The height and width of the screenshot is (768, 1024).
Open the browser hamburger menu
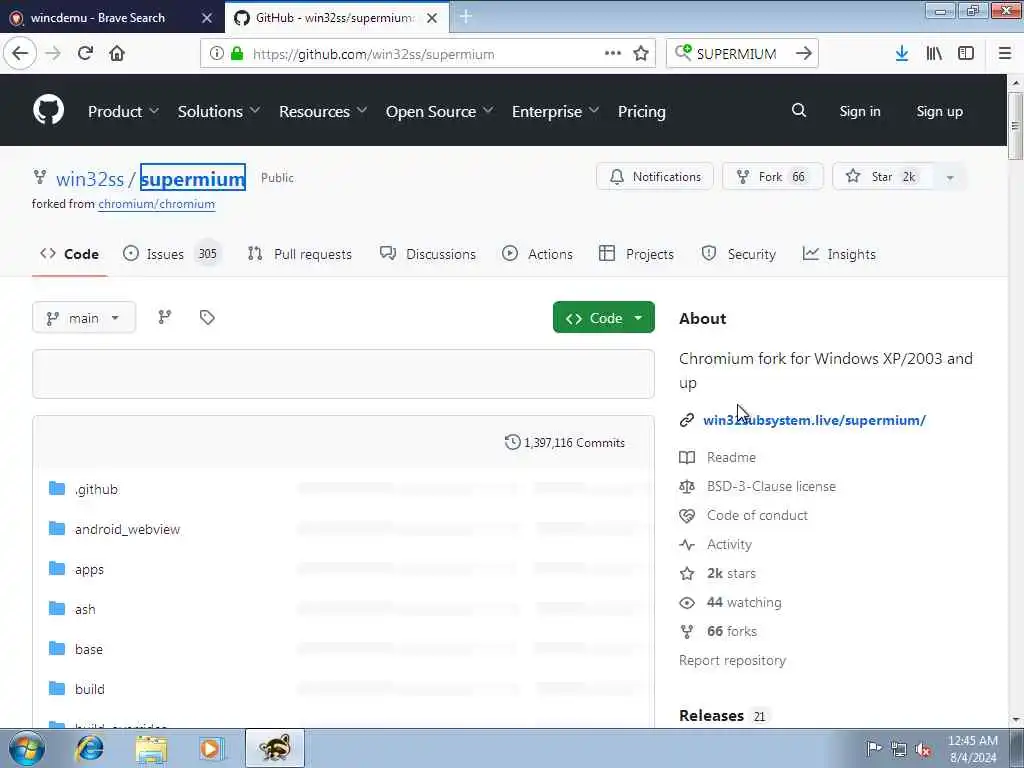[1005, 54]
